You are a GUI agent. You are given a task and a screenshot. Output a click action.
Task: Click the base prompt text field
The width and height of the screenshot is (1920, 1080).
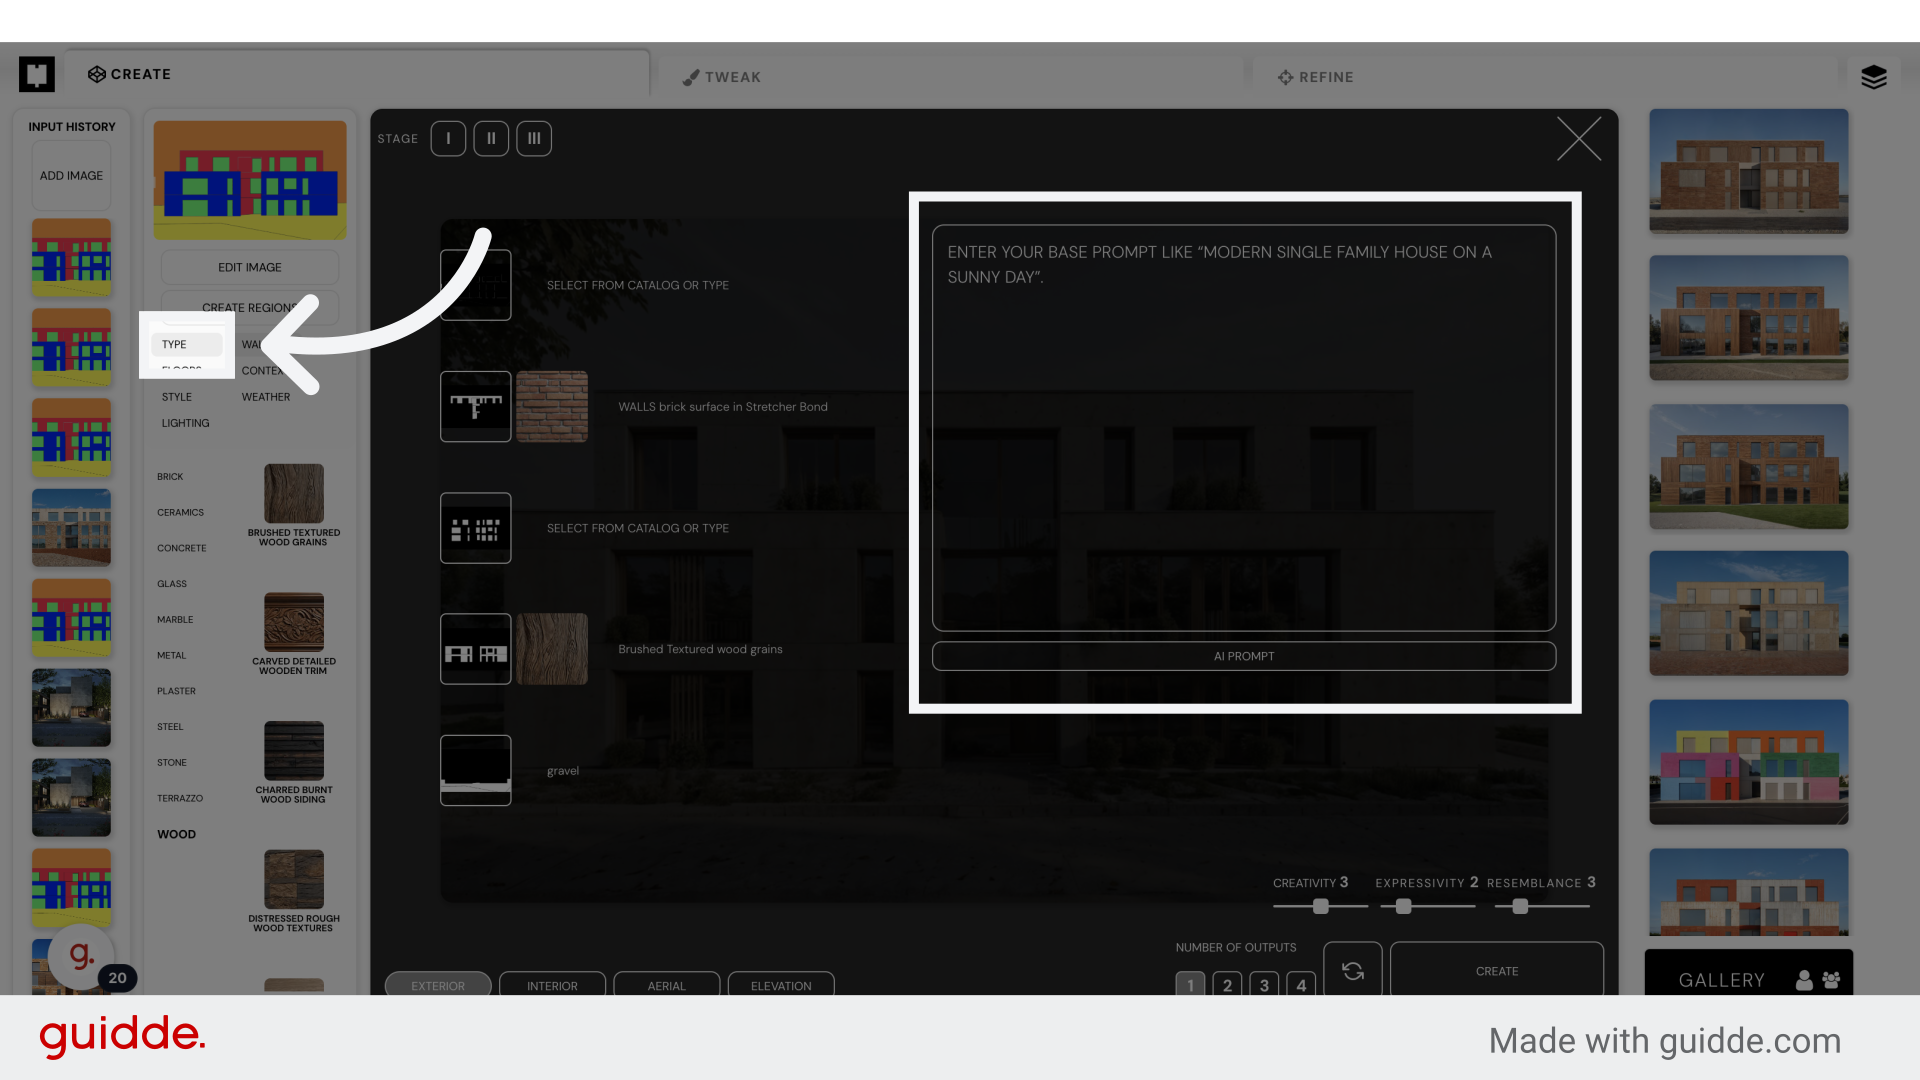pos(1244,428)
